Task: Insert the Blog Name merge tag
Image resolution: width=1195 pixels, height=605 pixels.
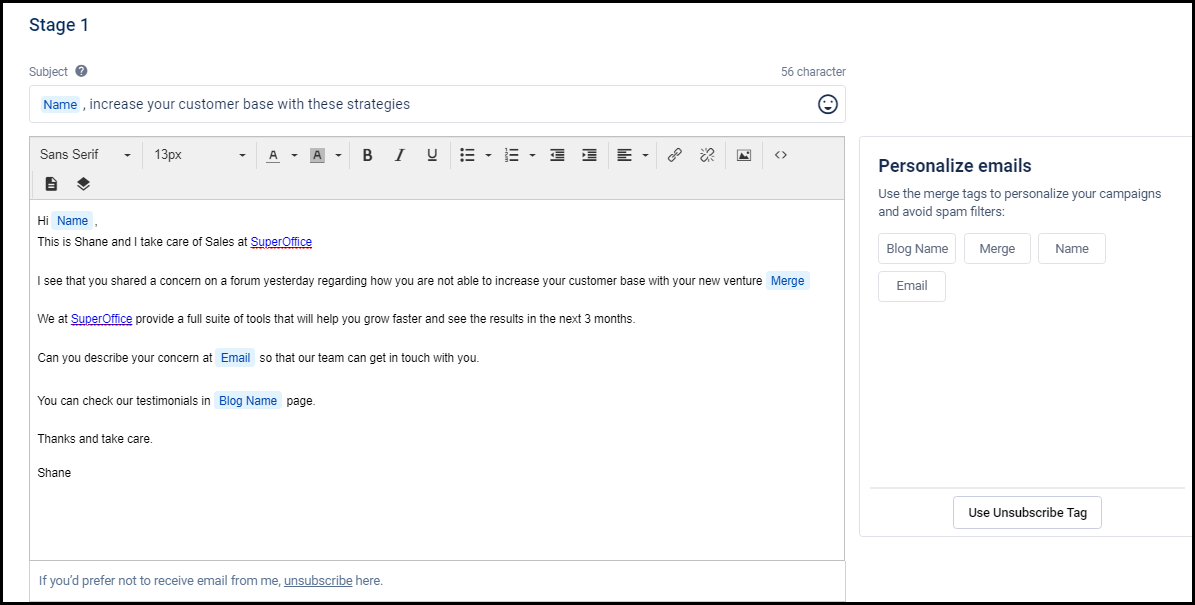Action: click(x=917, y=249)
